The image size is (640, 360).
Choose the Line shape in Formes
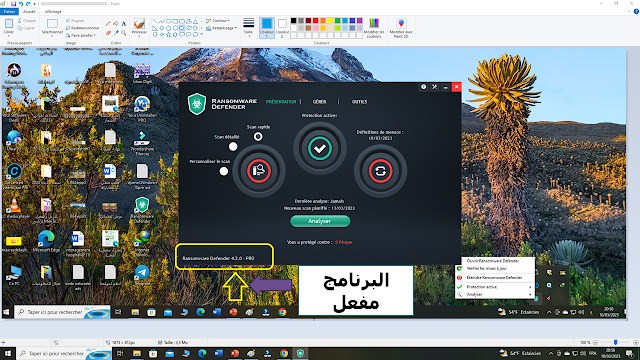pyautogui.click(x=155, y=21)
